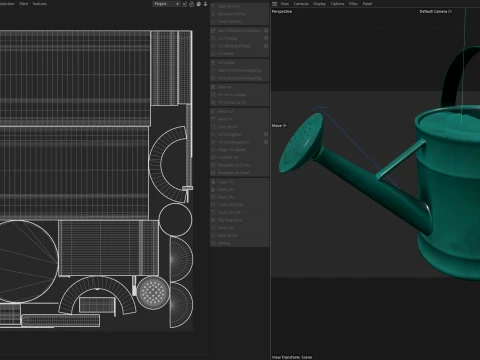Run Cycle UV CCW

(x=239, y=205)
